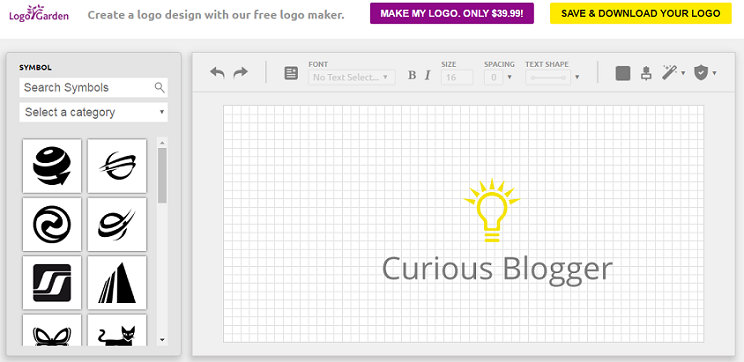Expand the magic wand dropdown arrow
Screen dimensions: 744x362
(x=683, y=73)
